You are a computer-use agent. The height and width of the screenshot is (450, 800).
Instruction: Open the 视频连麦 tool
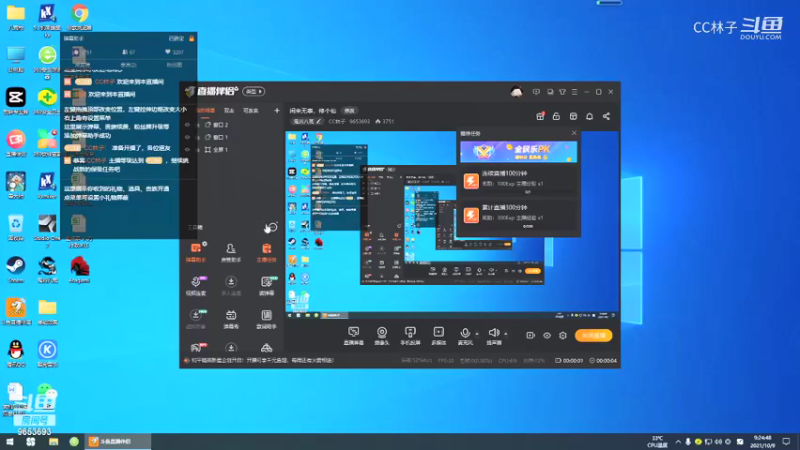(196, 286)
